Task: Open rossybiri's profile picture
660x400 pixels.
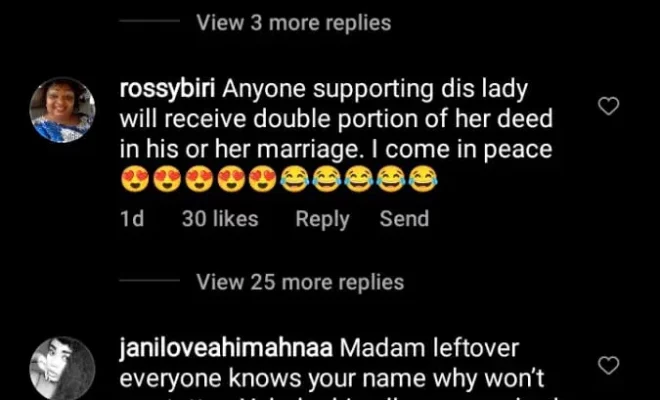Action: tap(62, 110)
